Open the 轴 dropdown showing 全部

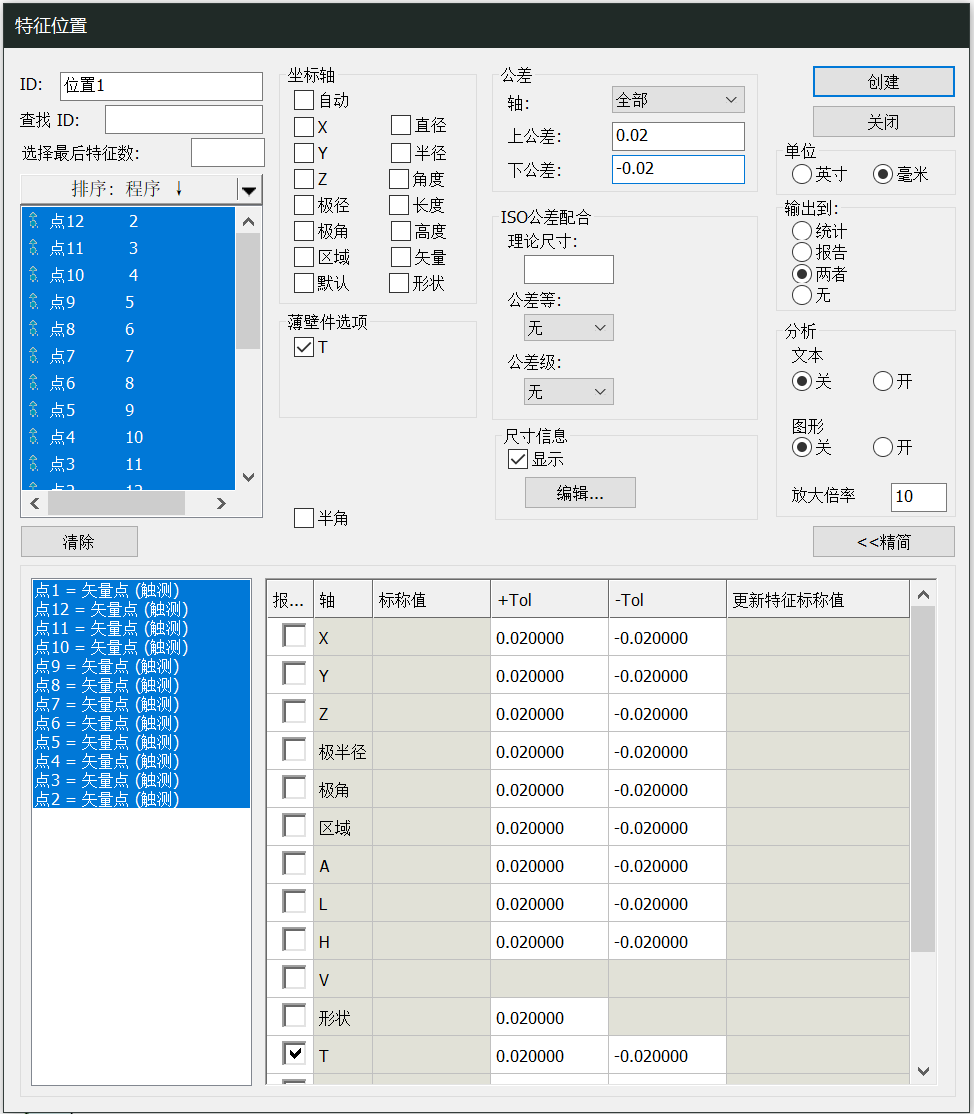(x=678, y=99)
